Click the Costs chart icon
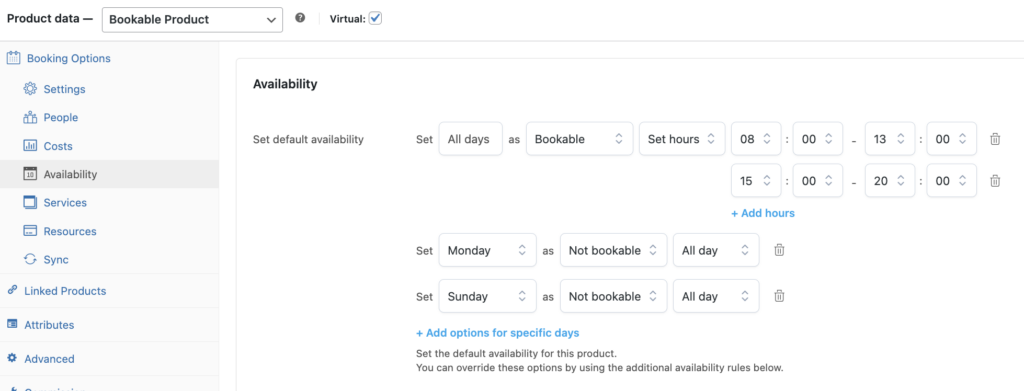 tap(30, 146)
